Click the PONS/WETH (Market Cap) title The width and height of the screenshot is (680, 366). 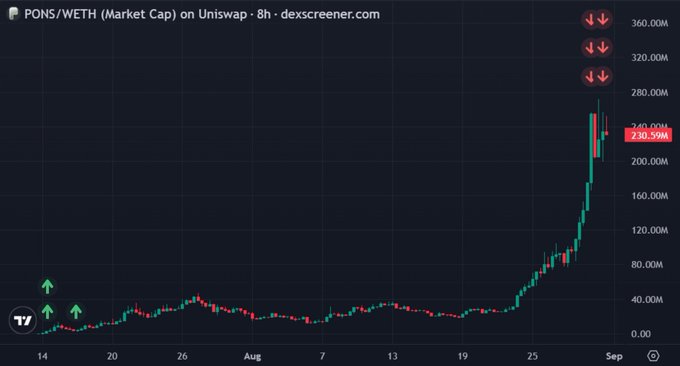click(101, 14)
